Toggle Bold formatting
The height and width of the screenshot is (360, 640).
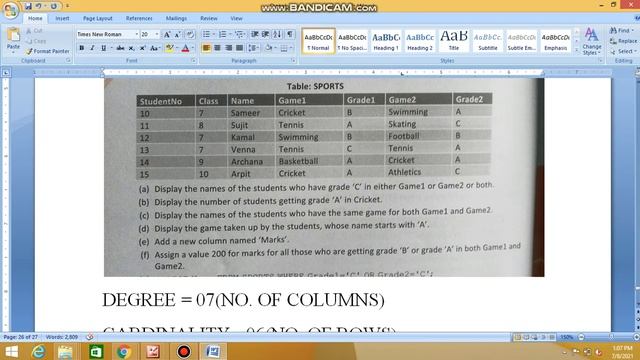tap(82, 48)
